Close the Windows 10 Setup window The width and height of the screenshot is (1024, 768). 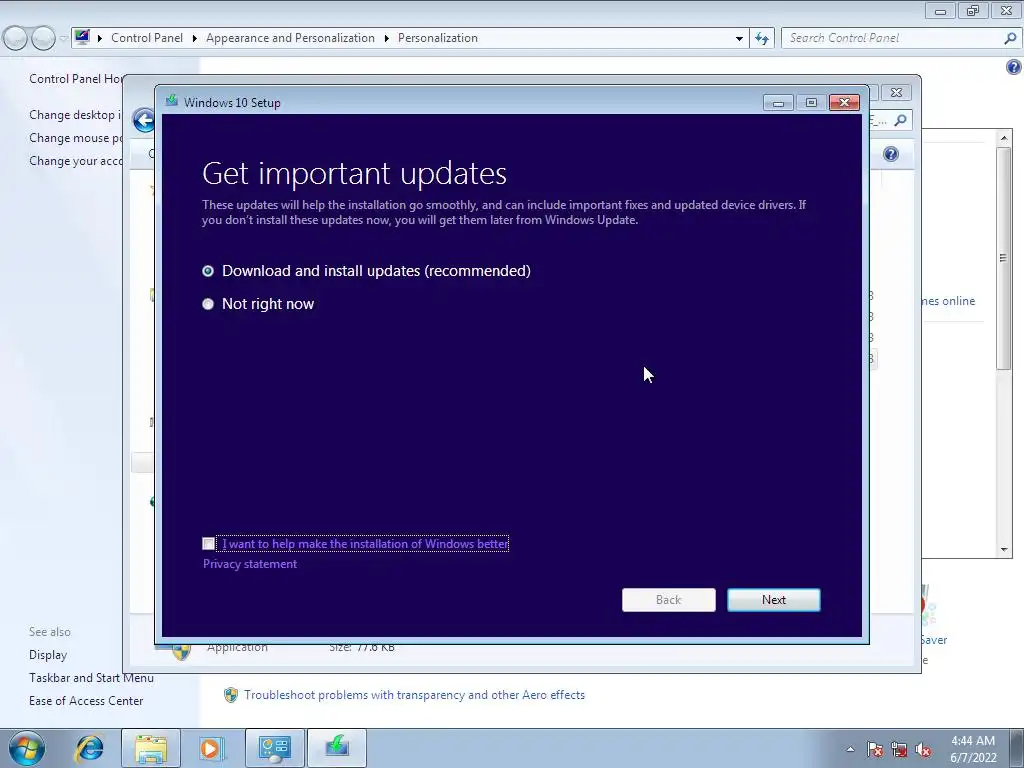tap(844, 103)
